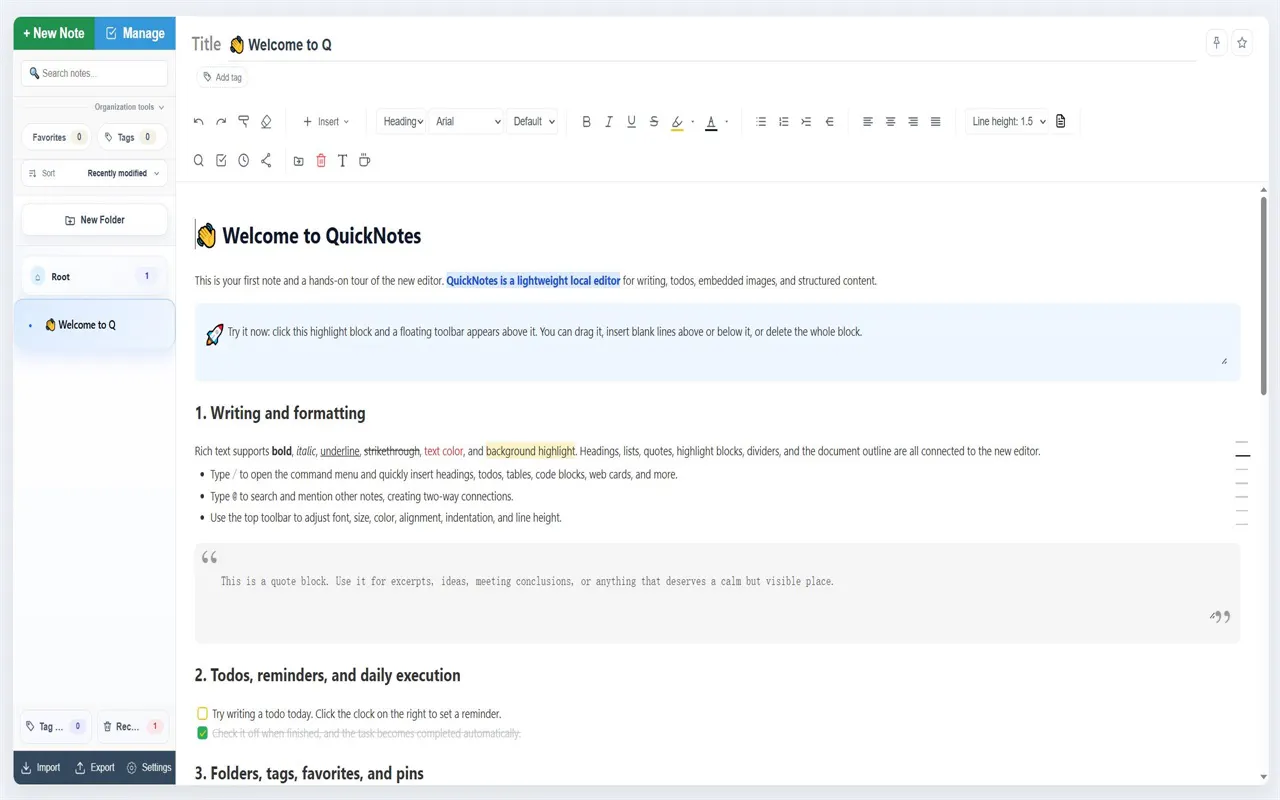Increase indent of the paragraph
The height and width of the screenshot is (800, 1280).
[806, 122]
